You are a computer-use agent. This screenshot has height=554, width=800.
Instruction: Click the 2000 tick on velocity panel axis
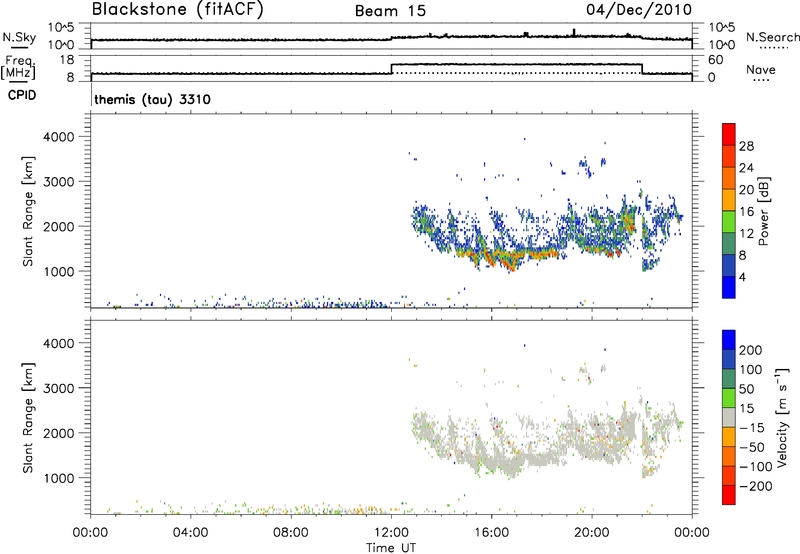point(59,433)
